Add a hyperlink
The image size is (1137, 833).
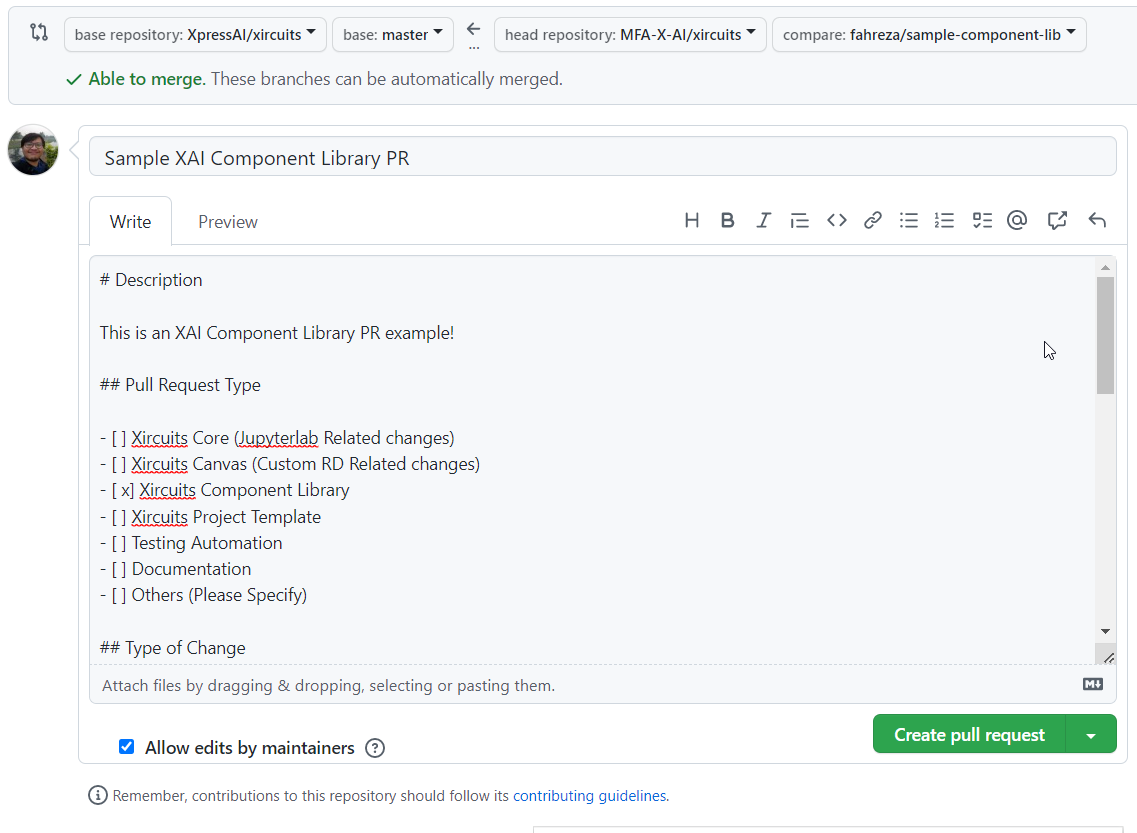[873, 220]
